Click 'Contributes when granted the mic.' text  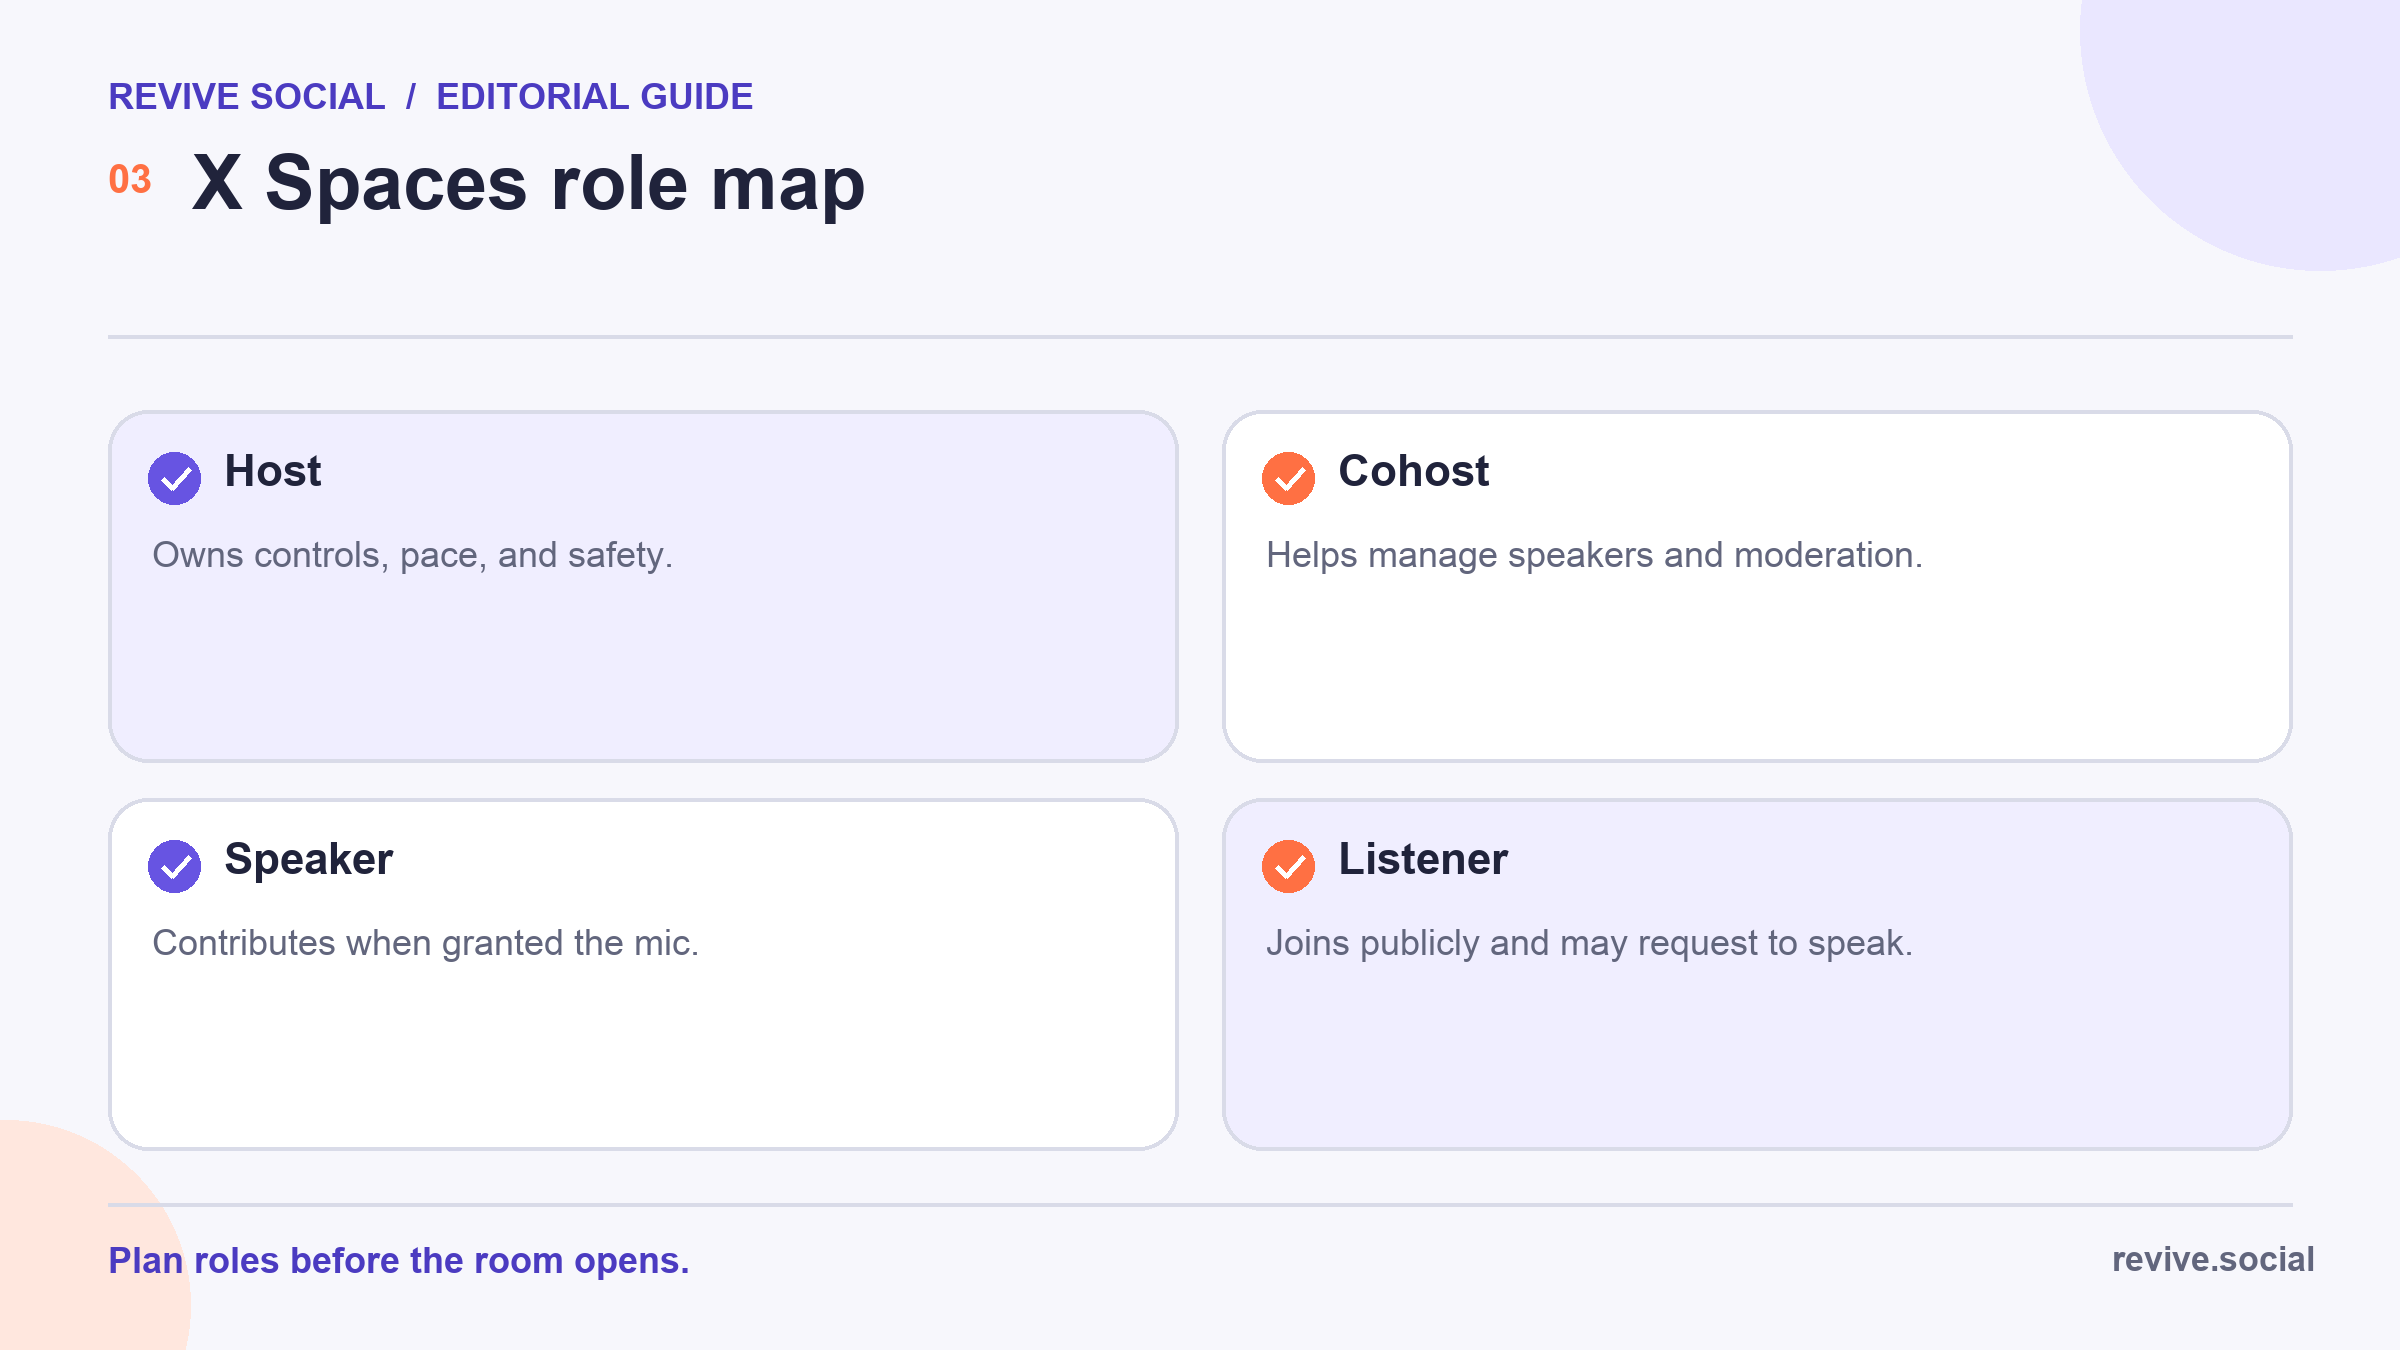pyautogui.click(x=426, y=943)
